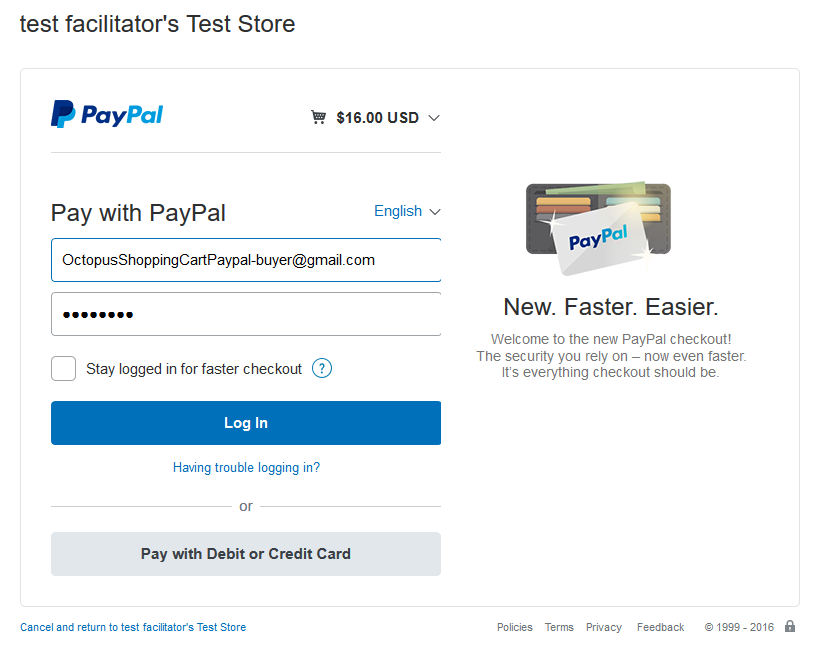The height and width of the screenshot is (649, 838).
Task: Open Having trouble logging in link
Action: pos(245,467)
